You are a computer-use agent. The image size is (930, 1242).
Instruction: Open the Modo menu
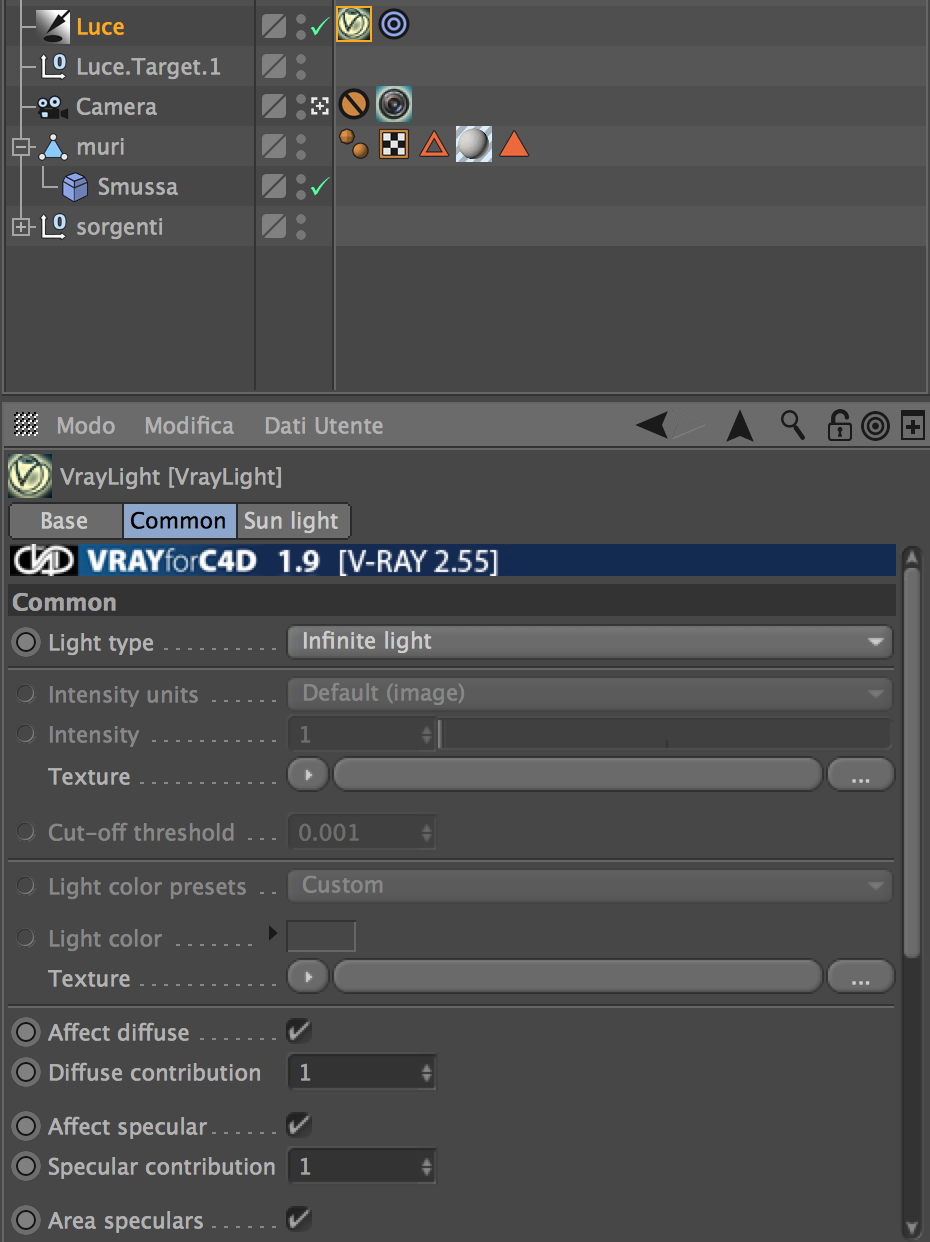(x=86, y=426)
